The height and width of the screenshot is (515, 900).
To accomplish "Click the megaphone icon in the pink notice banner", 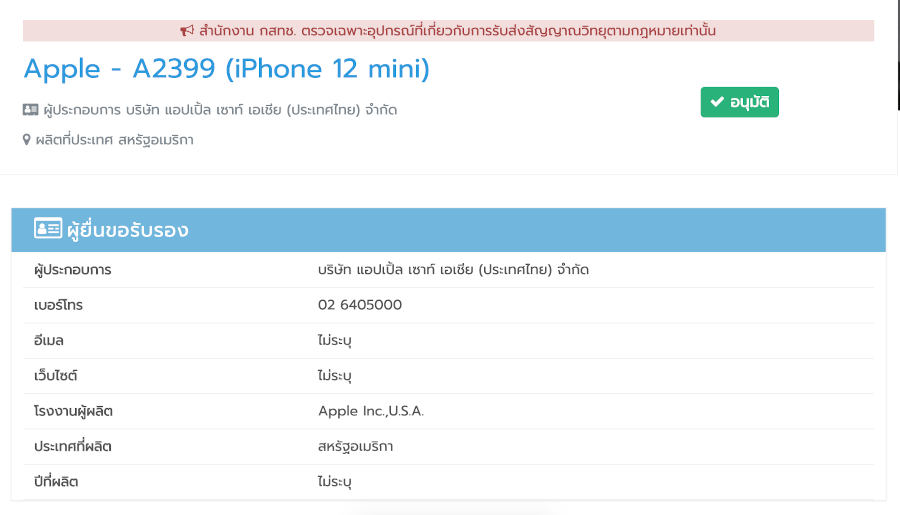I will (187, 31).
